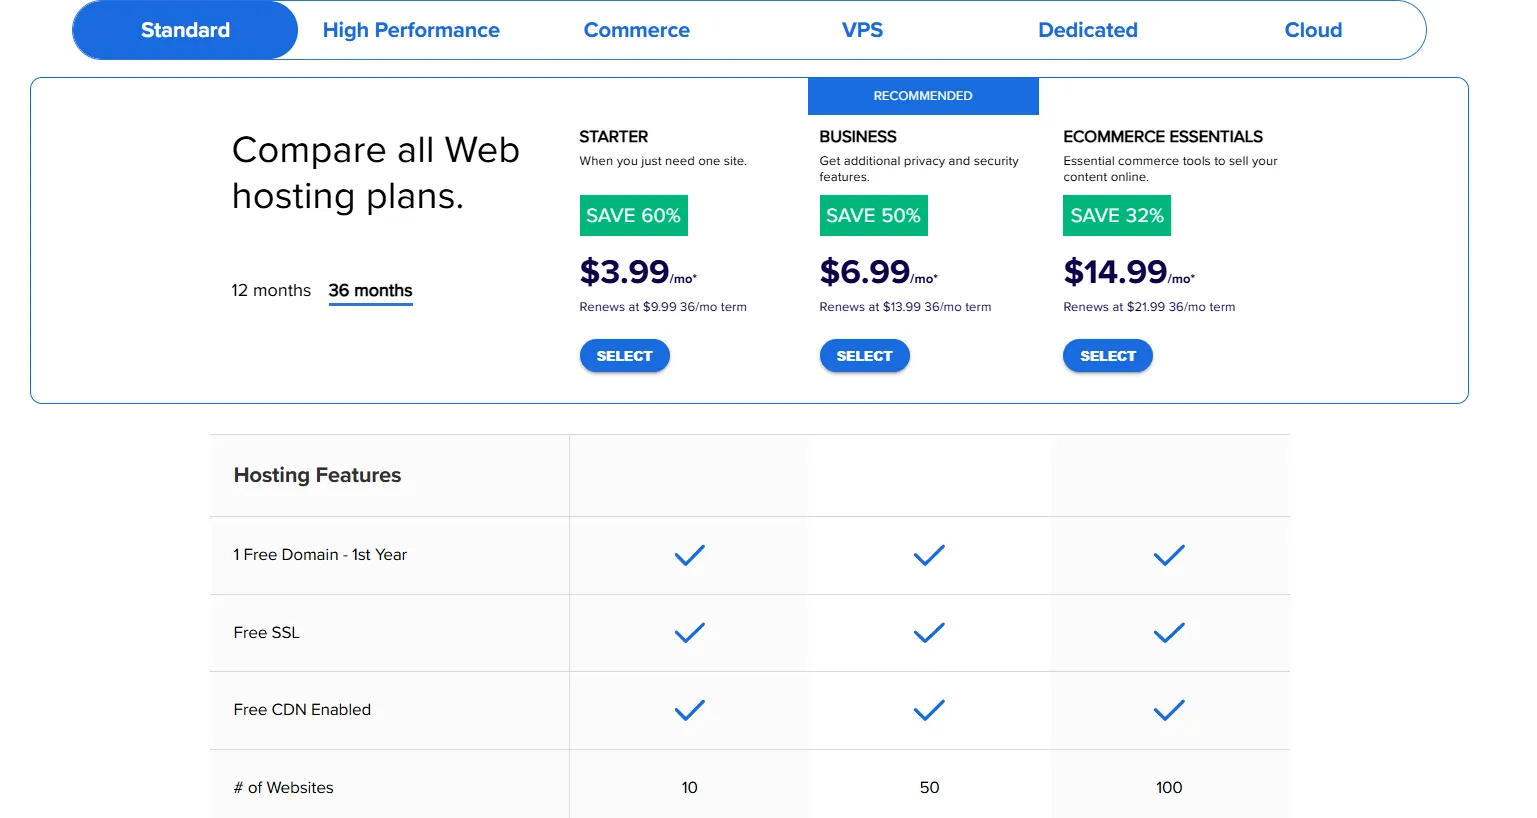The image size is (1537, 818).
Task: Select the 36 months billing option
Action: point(370,290)
